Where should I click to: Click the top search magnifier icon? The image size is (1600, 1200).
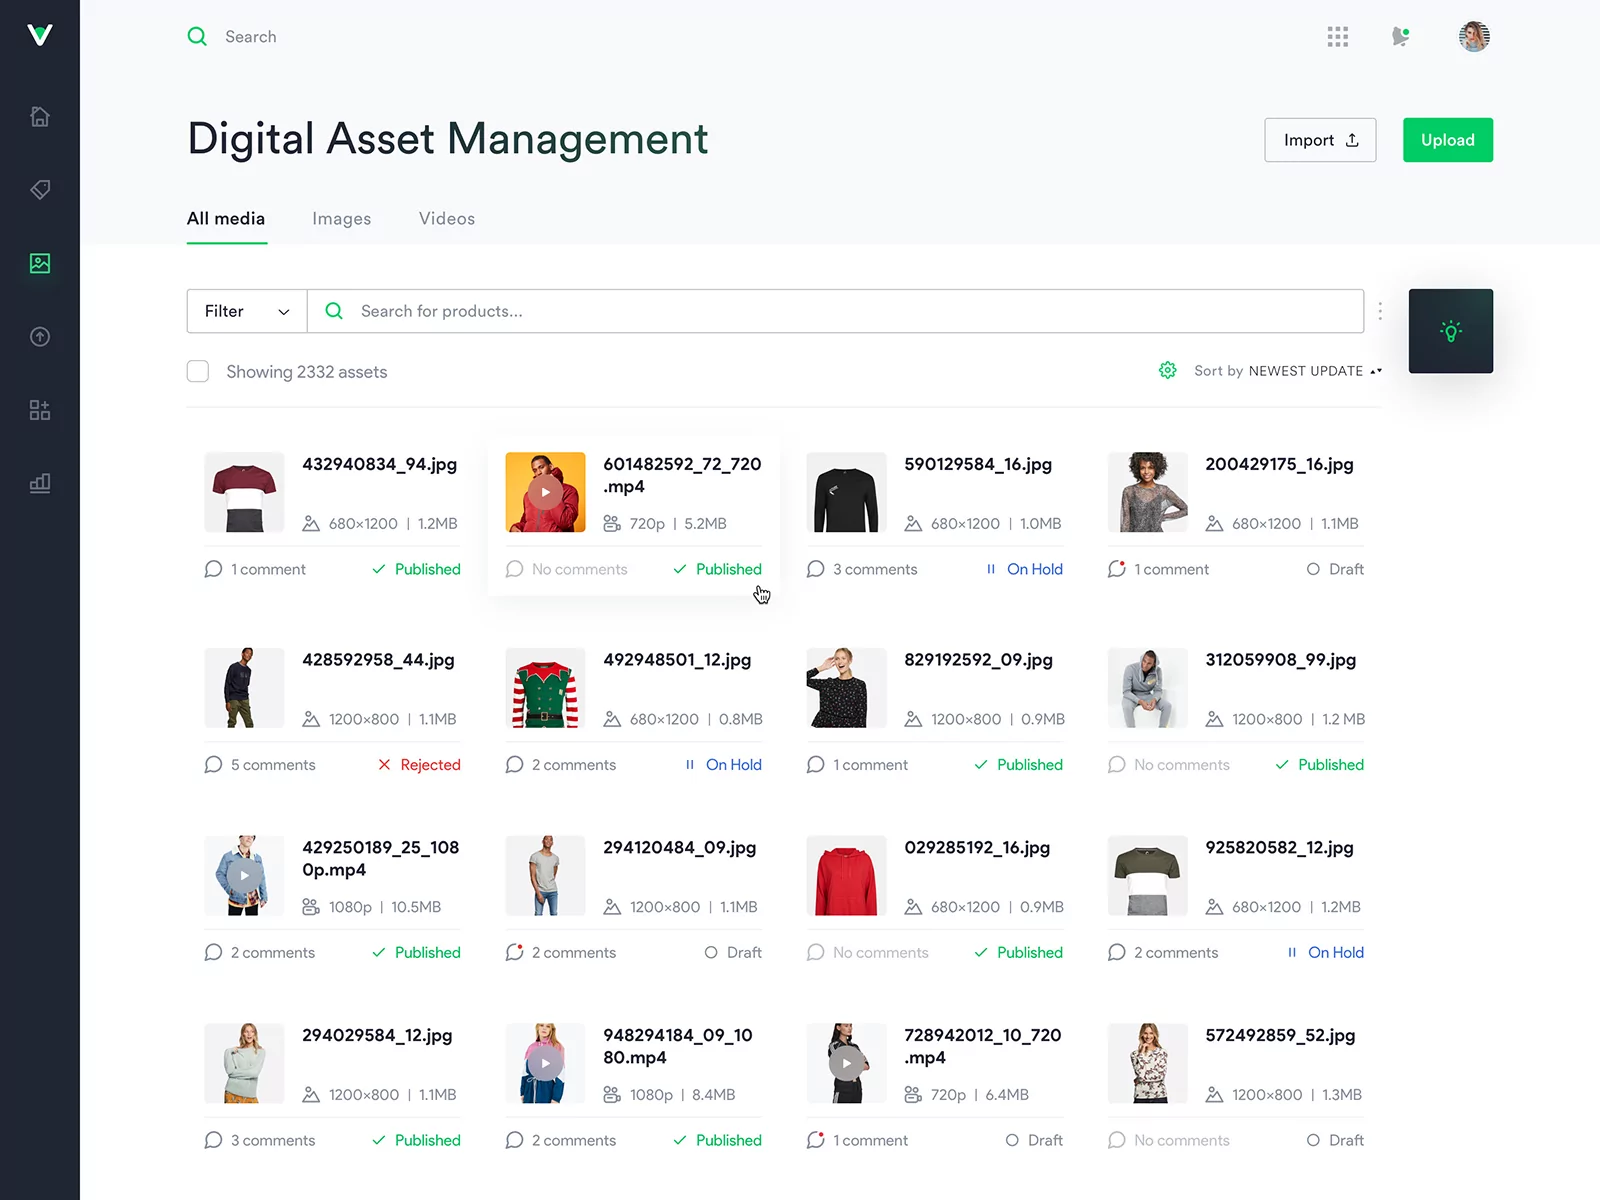197,37
